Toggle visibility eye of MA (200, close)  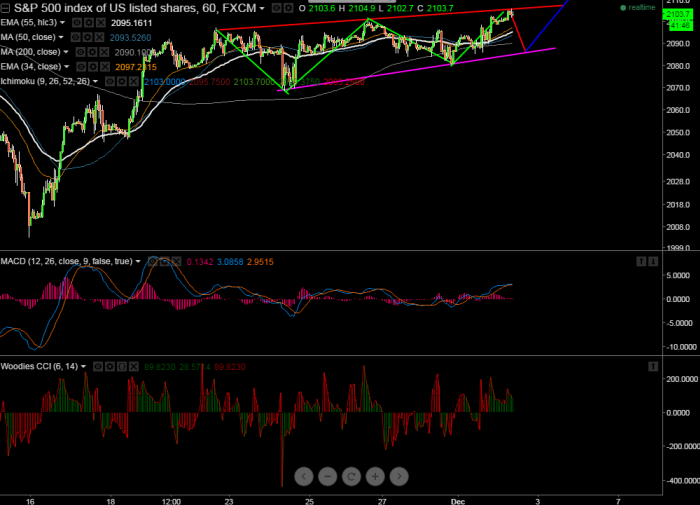click(x=80, y=52)
